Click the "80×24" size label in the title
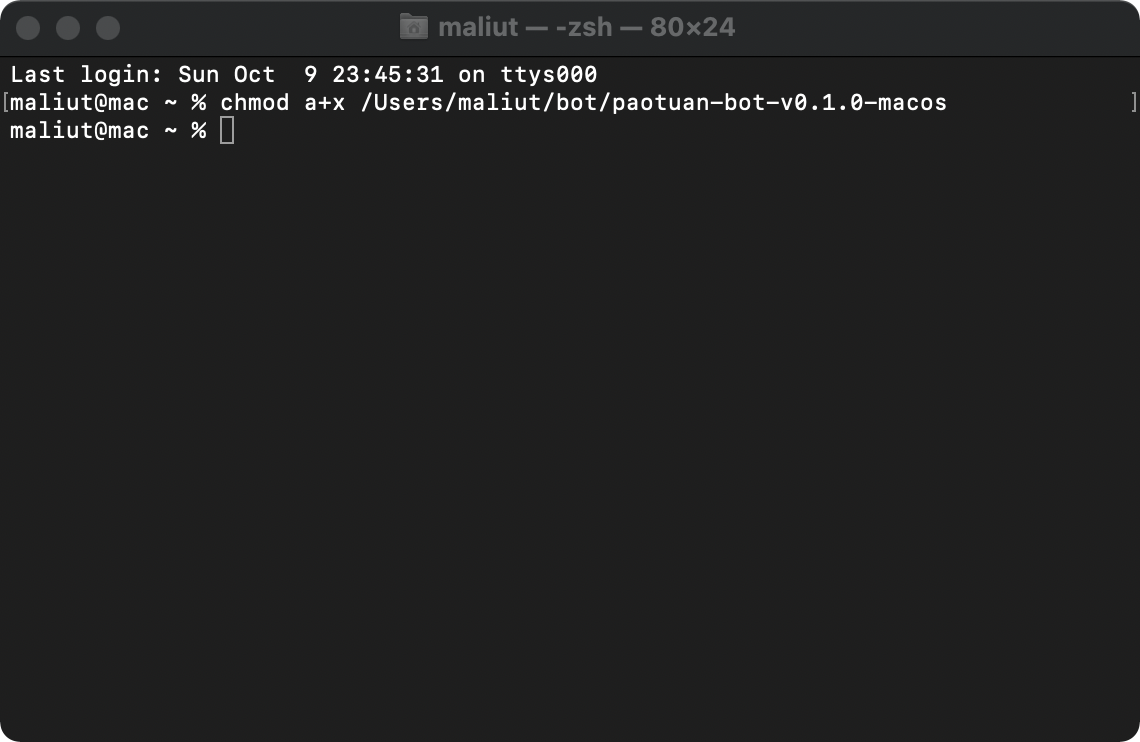This screenshot has width=1140, height=742. pyautogui.click(x=692, y=28)
